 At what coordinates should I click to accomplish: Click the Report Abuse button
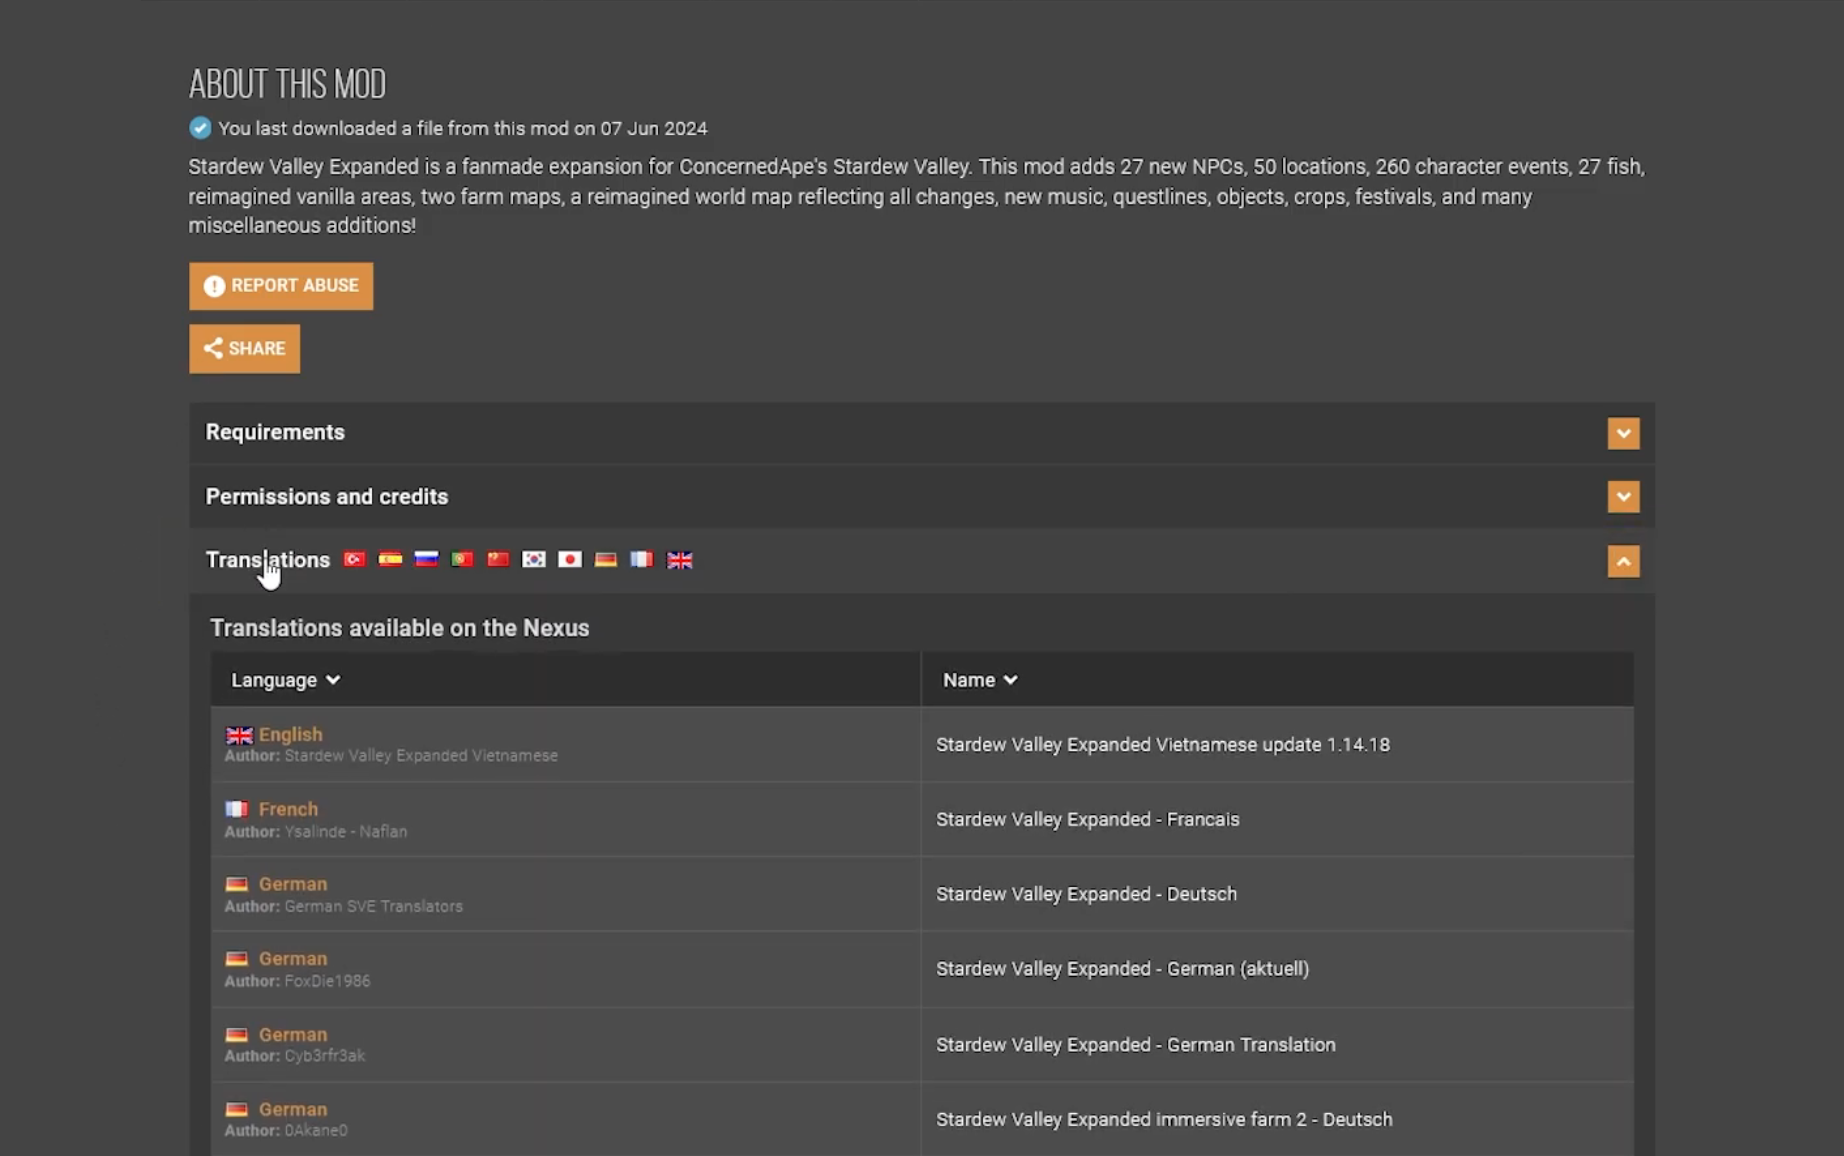click(281, 286)
